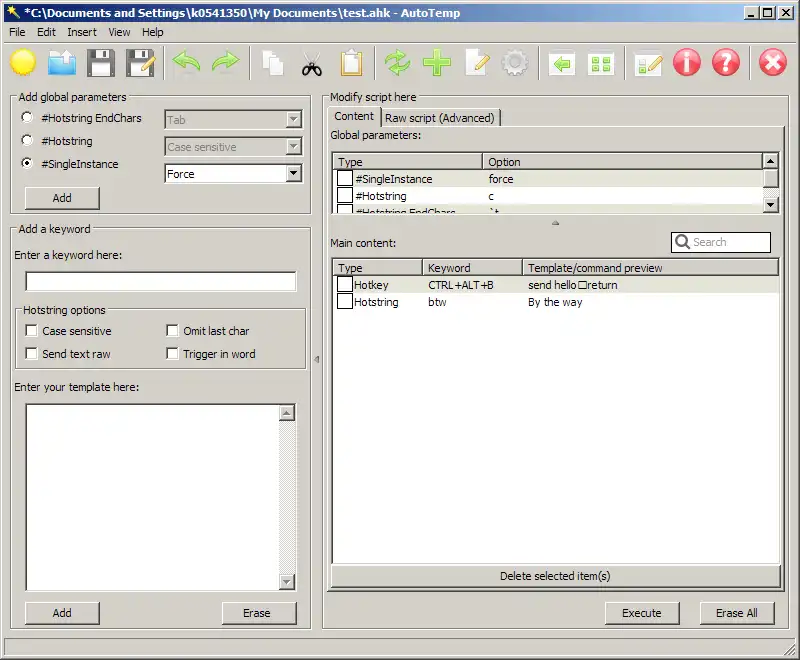
Task: Open the Insert menu
Action: pyautogui.click(x=82, y=32)
